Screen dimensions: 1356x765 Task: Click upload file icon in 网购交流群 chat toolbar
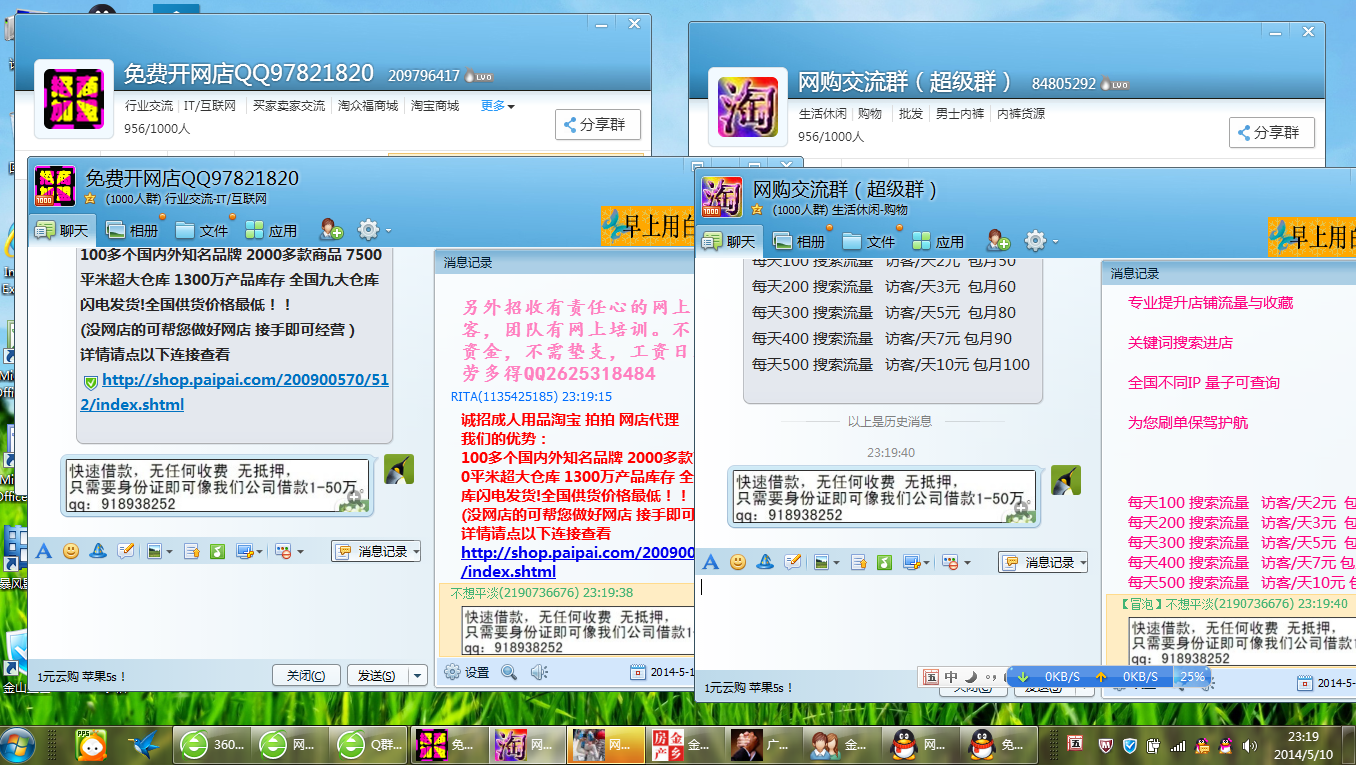(x=858, y=562)
